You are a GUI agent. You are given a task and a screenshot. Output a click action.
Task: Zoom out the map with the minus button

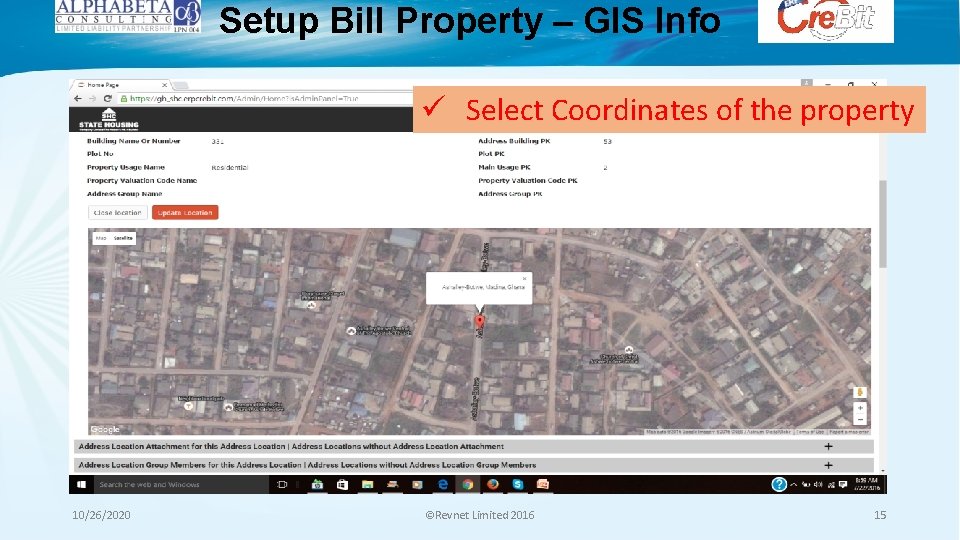(860, 419)
